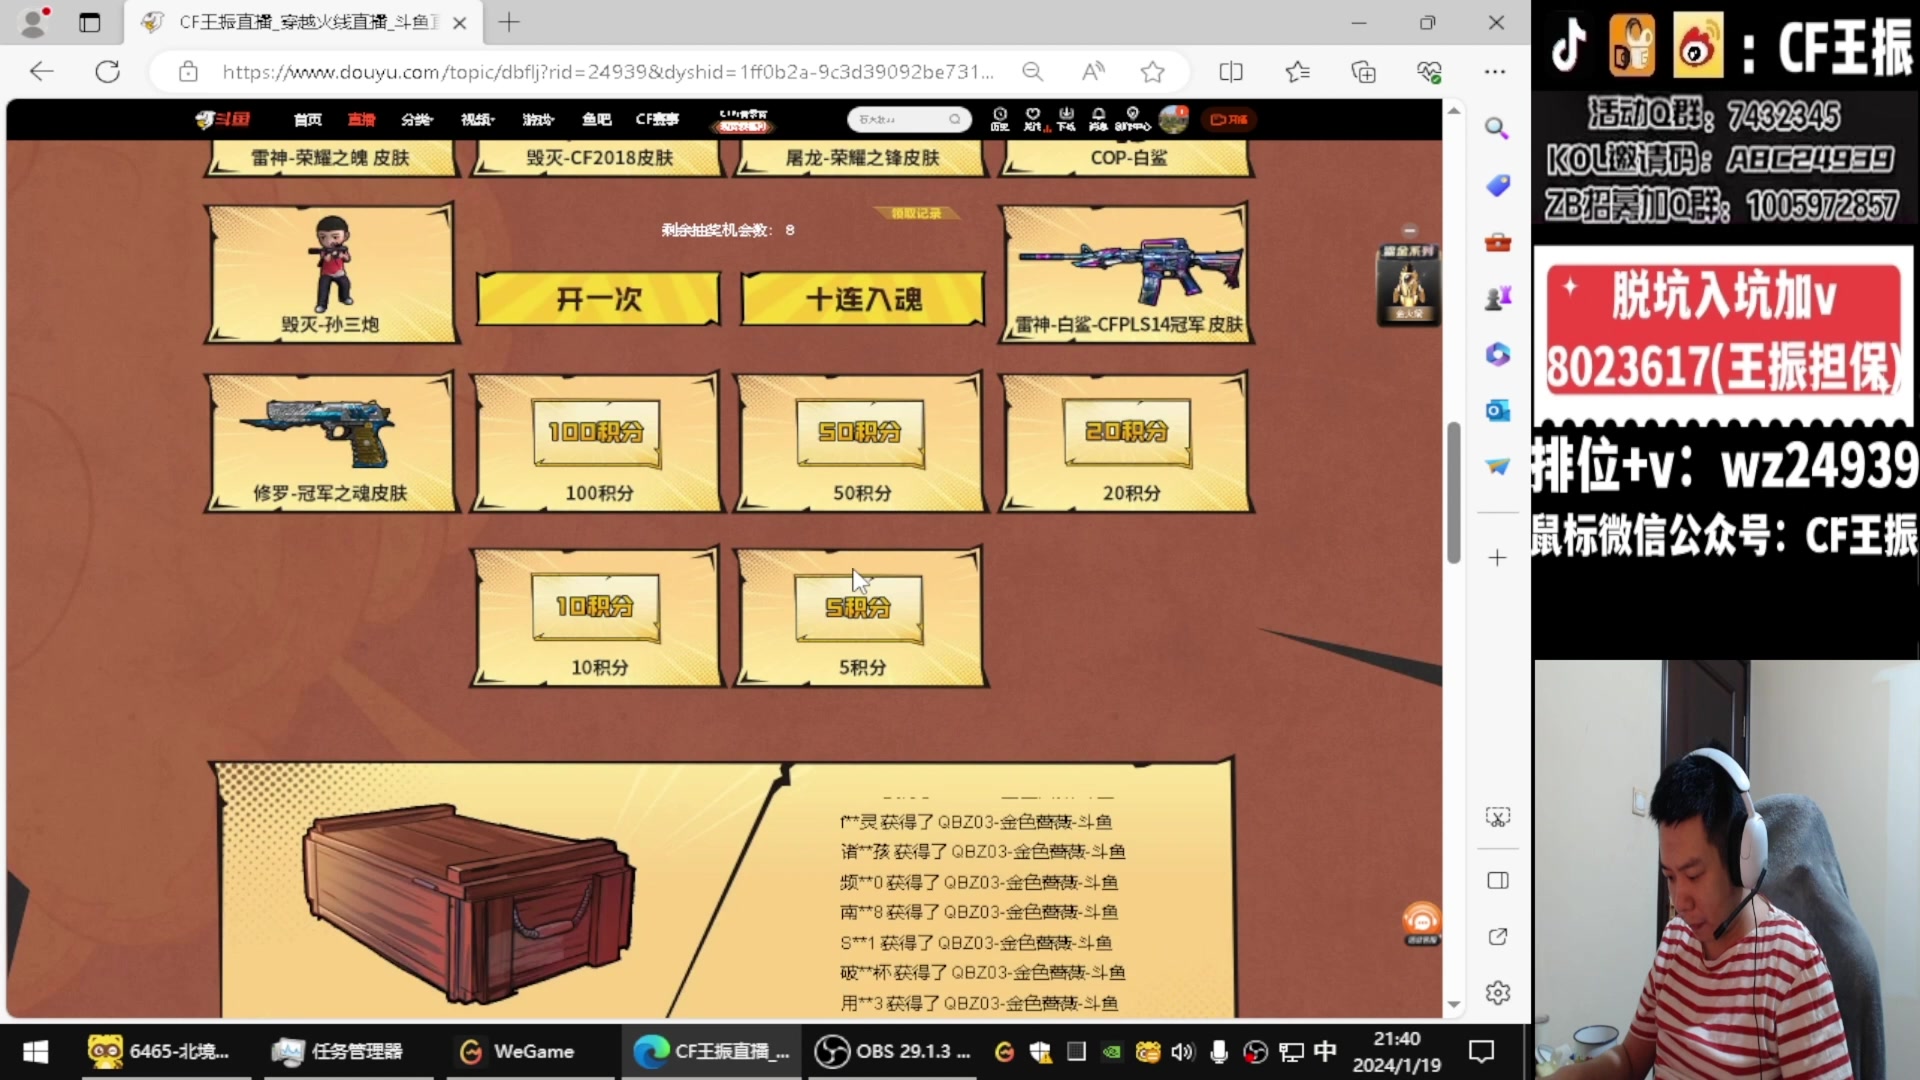This screenshot has width=1920, height=1080.
Task: Open Edge sidebar search icon
Action: [x=1497, y=128]
